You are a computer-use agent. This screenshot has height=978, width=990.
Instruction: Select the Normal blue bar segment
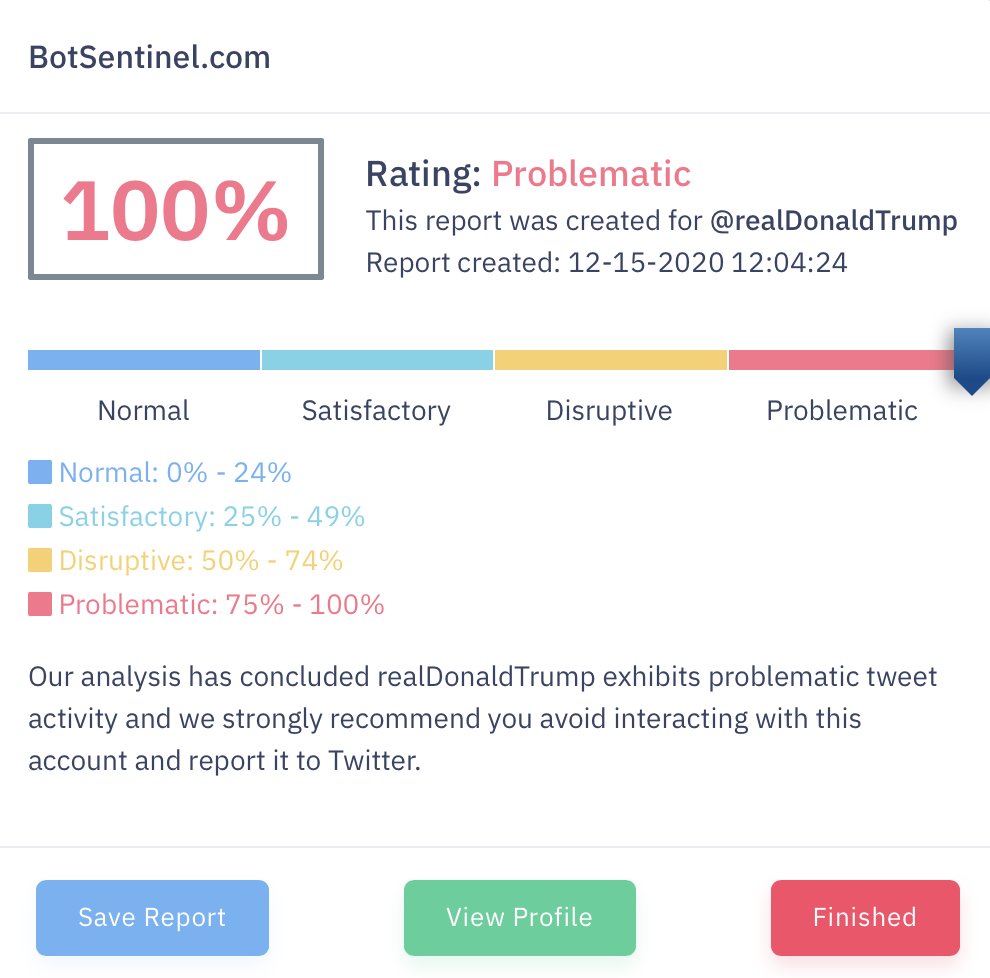pos(144,360)
